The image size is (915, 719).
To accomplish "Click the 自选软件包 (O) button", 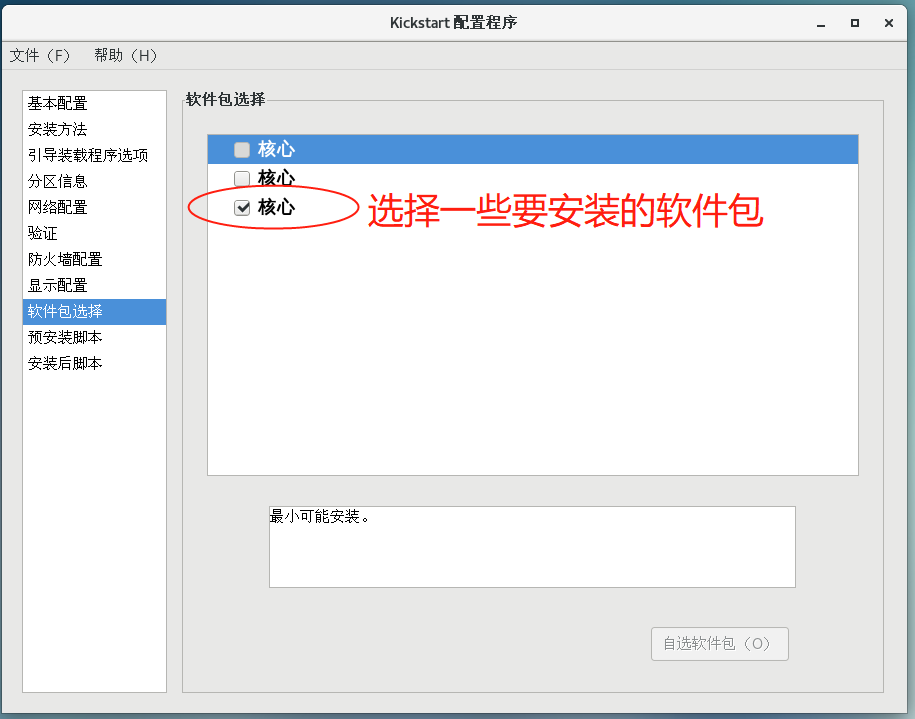I will [720, 644].
